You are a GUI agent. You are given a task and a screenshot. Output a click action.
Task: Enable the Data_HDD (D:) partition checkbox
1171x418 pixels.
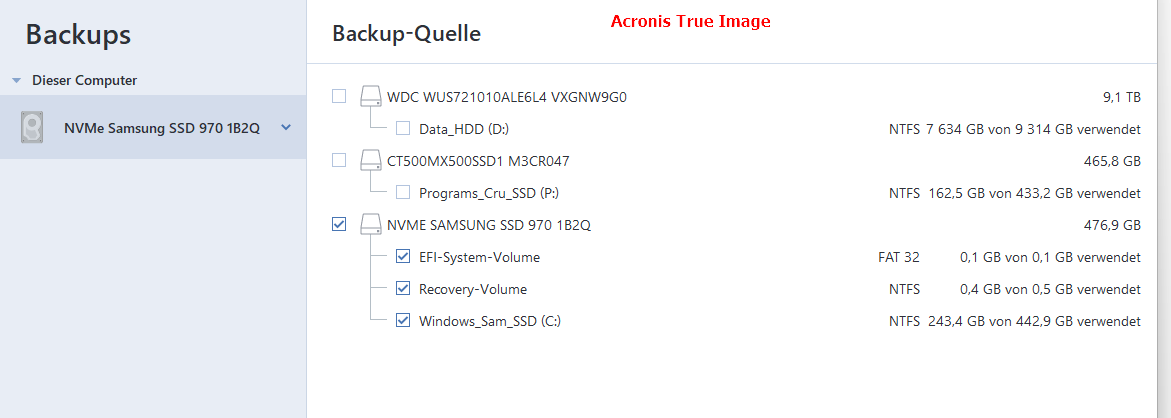click(403, 128)
